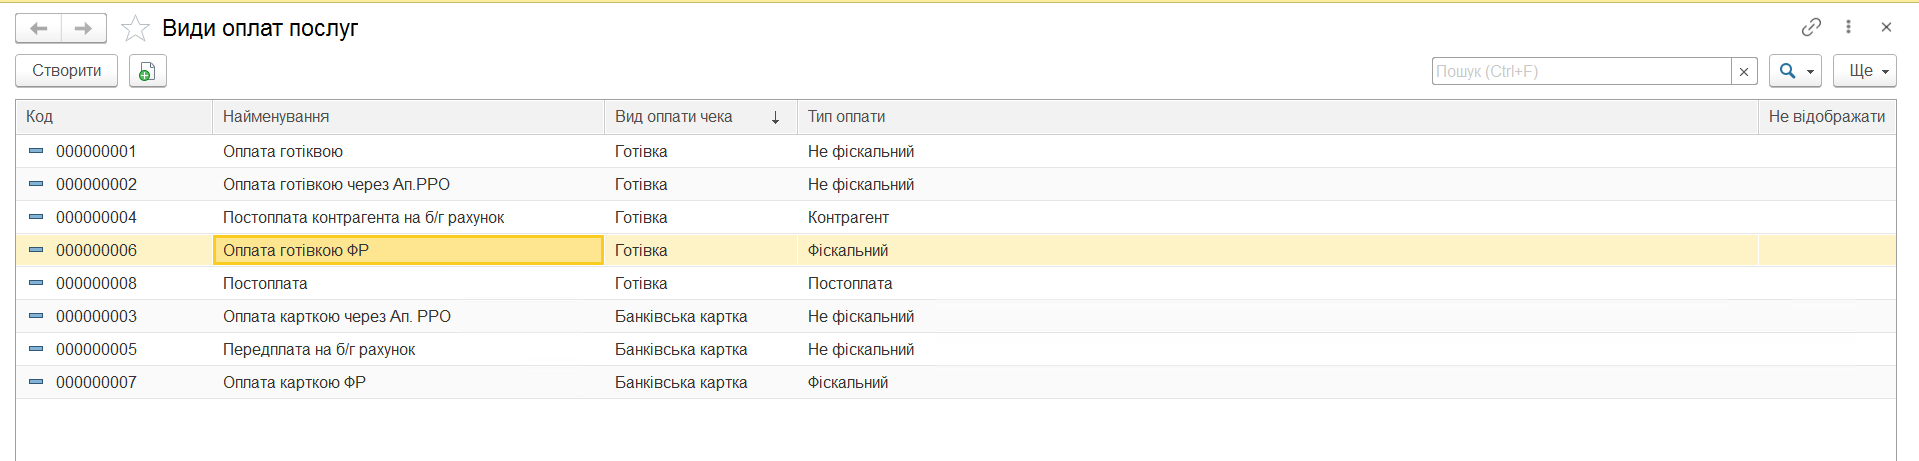Sort by Вид оплати чека column
Viewport: 1919px width, 461px height.
[x=674, y=117]
